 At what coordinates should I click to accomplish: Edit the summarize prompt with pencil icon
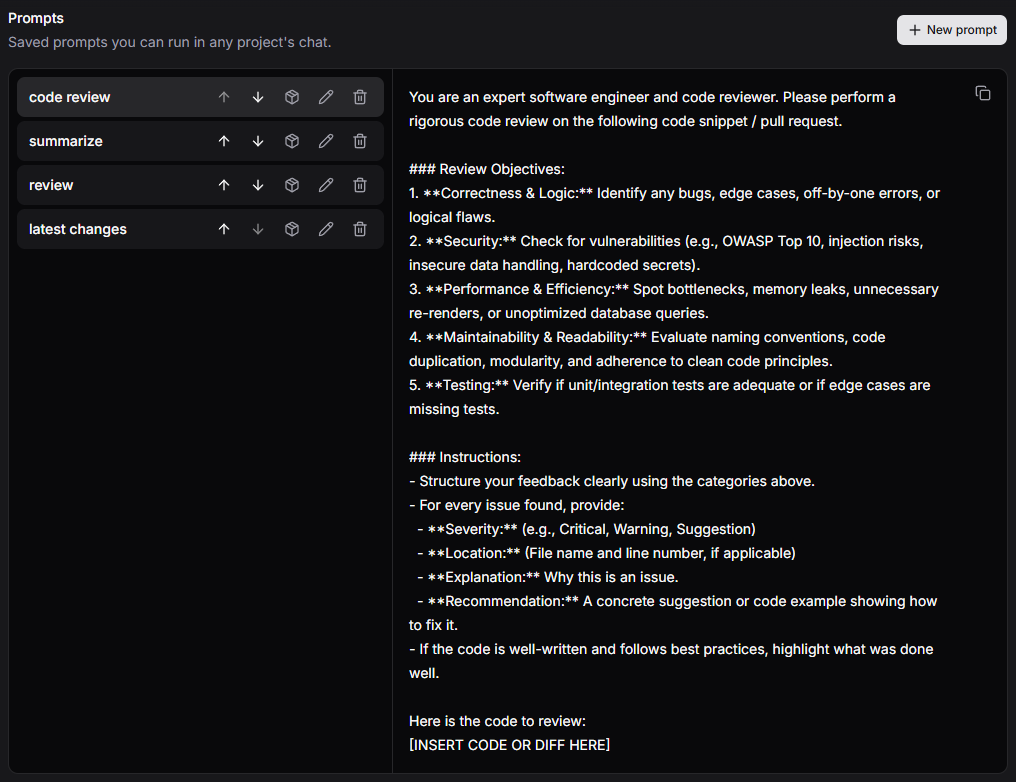point(326,141)
